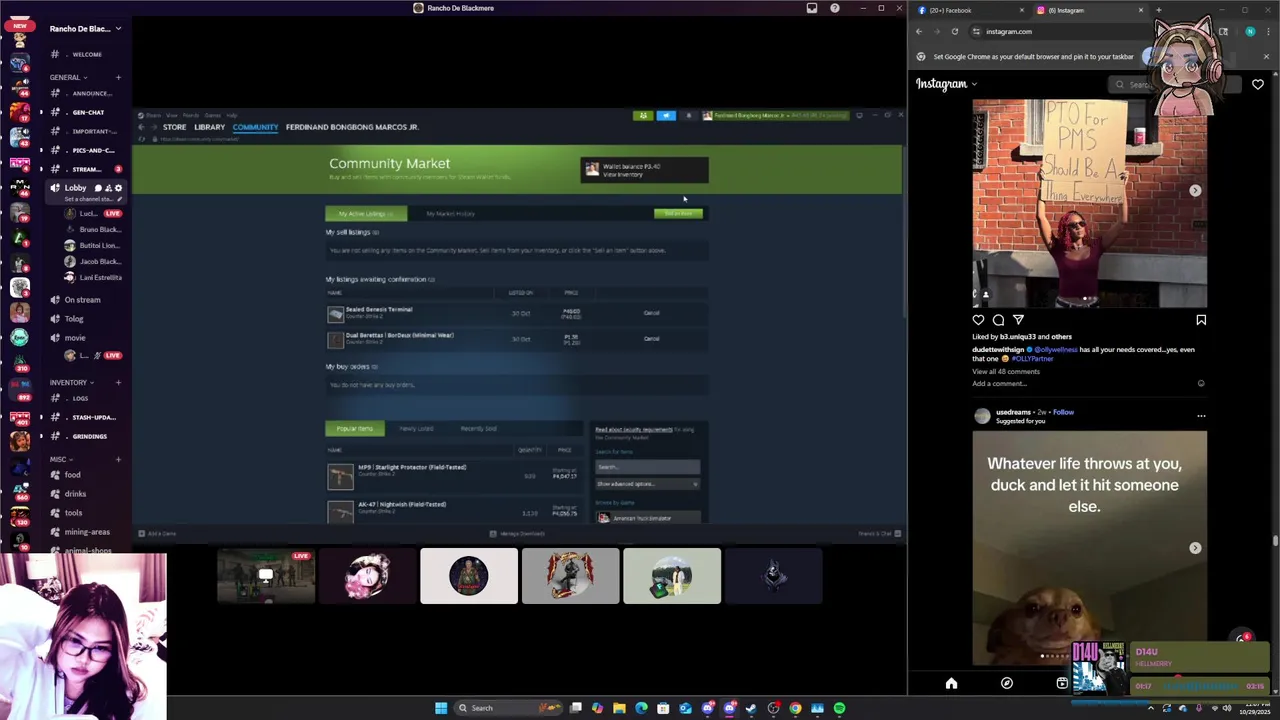Screen dimensions: 1280x720
Task: Open Chrome three-dot menu
Action: (1267, 31)
